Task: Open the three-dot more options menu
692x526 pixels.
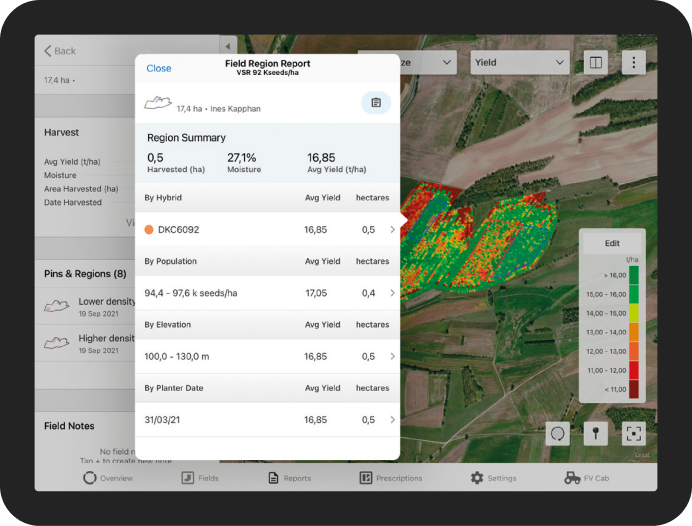Action: pos(632,62)
